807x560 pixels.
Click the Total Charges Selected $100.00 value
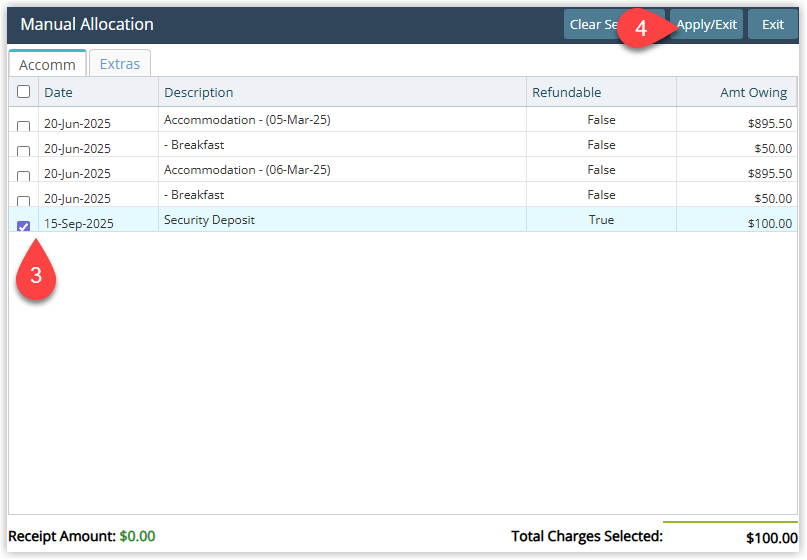[x=771, y=538]
